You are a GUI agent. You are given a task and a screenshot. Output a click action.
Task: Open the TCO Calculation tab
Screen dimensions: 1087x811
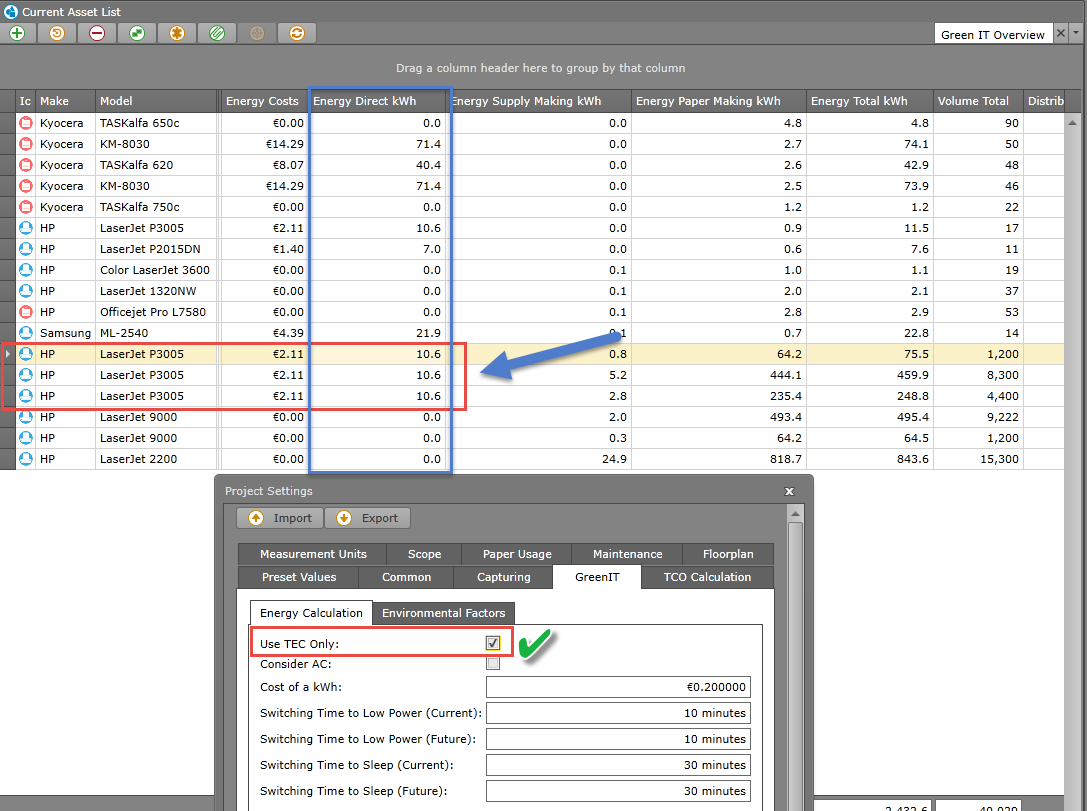tap(707, 577)
